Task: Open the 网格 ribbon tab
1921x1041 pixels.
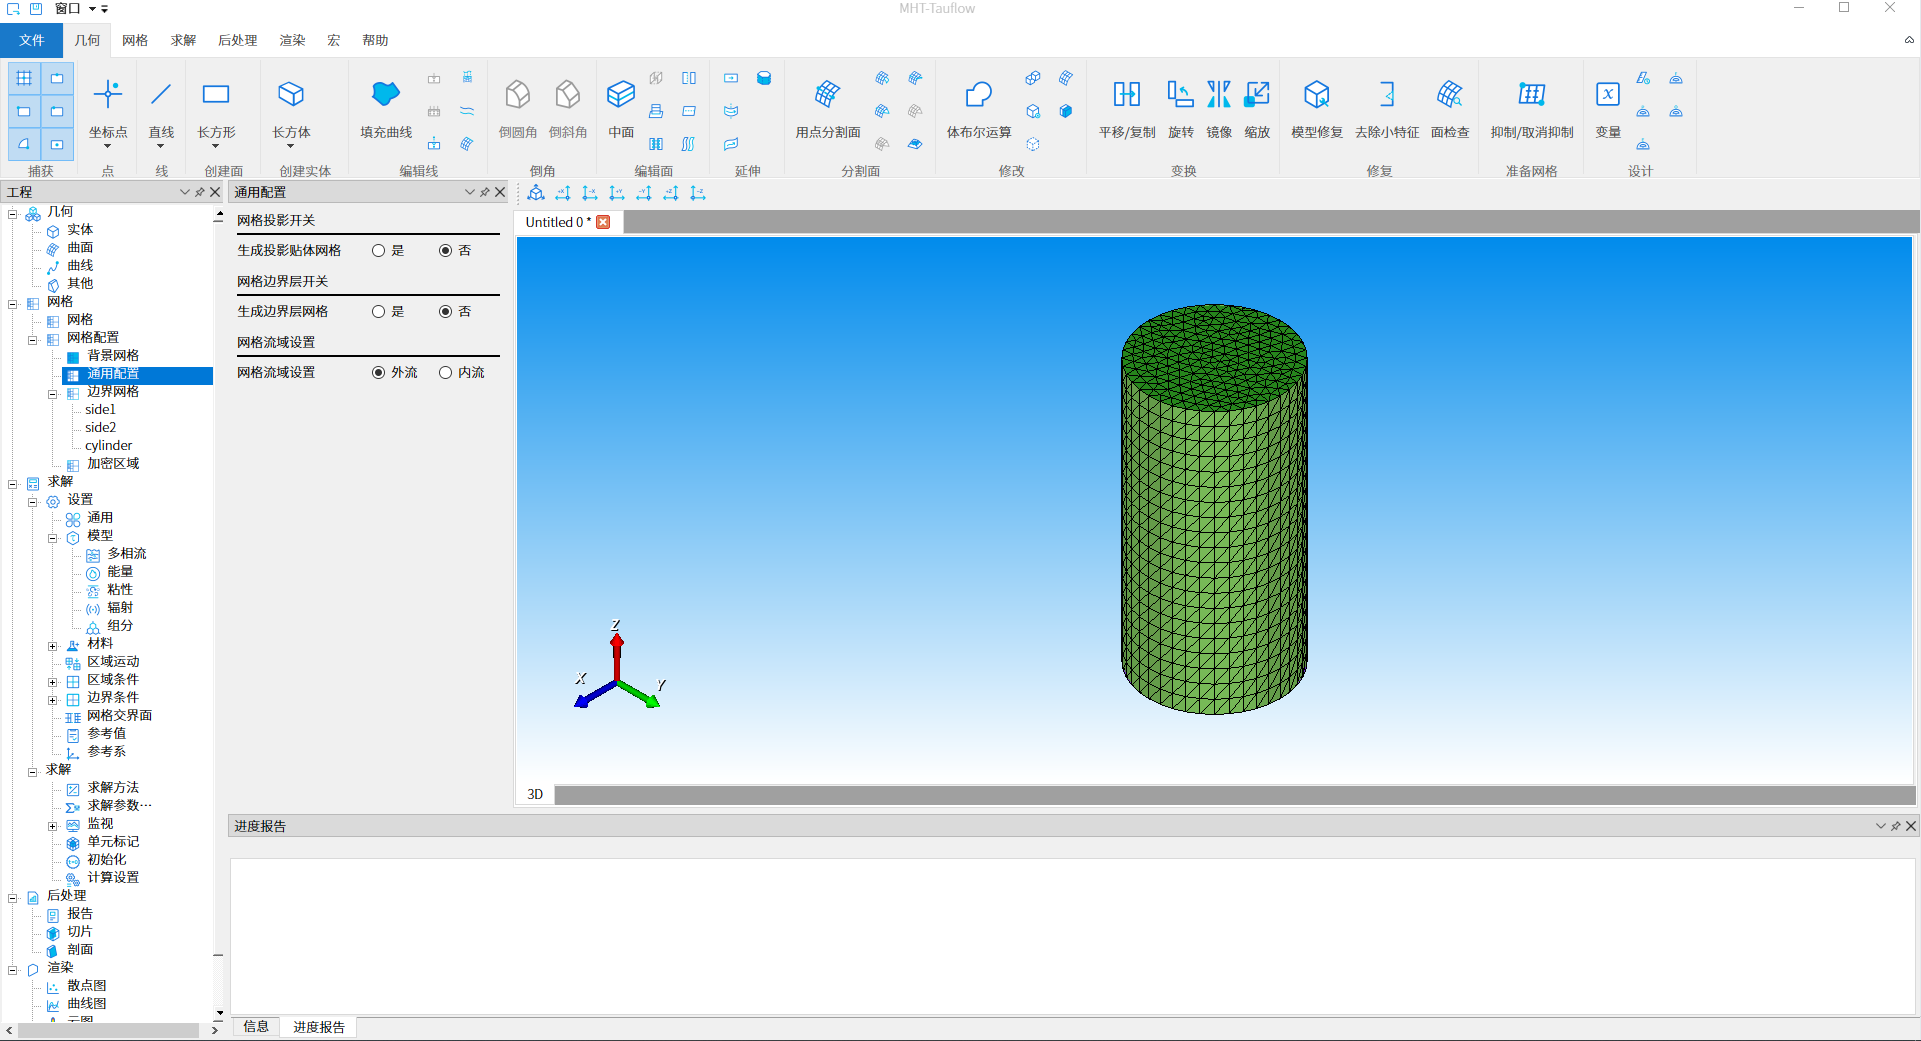Action: point(135,40)
